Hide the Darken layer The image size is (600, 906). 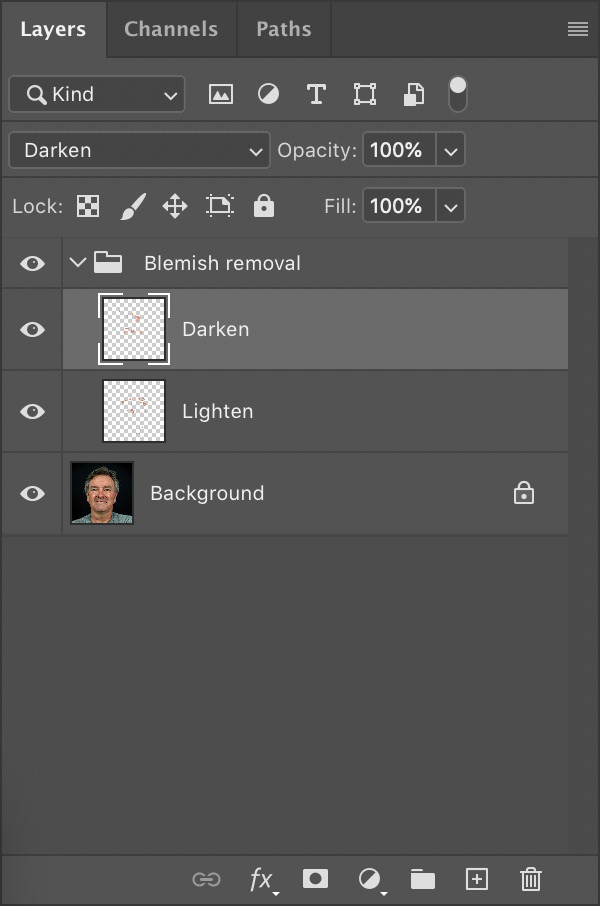click(33, 329)
